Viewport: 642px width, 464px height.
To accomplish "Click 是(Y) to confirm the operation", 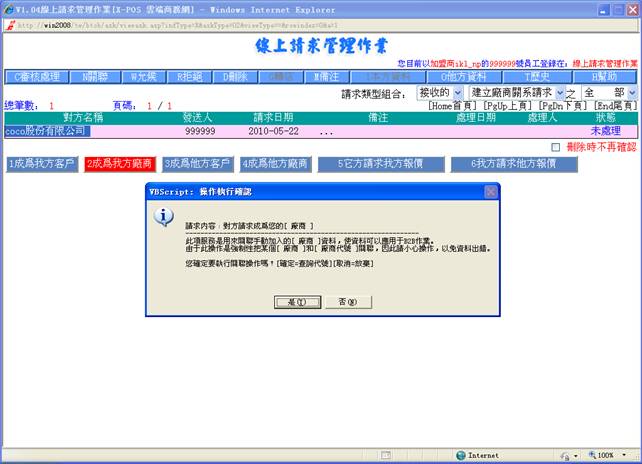I will click(297, 301).
